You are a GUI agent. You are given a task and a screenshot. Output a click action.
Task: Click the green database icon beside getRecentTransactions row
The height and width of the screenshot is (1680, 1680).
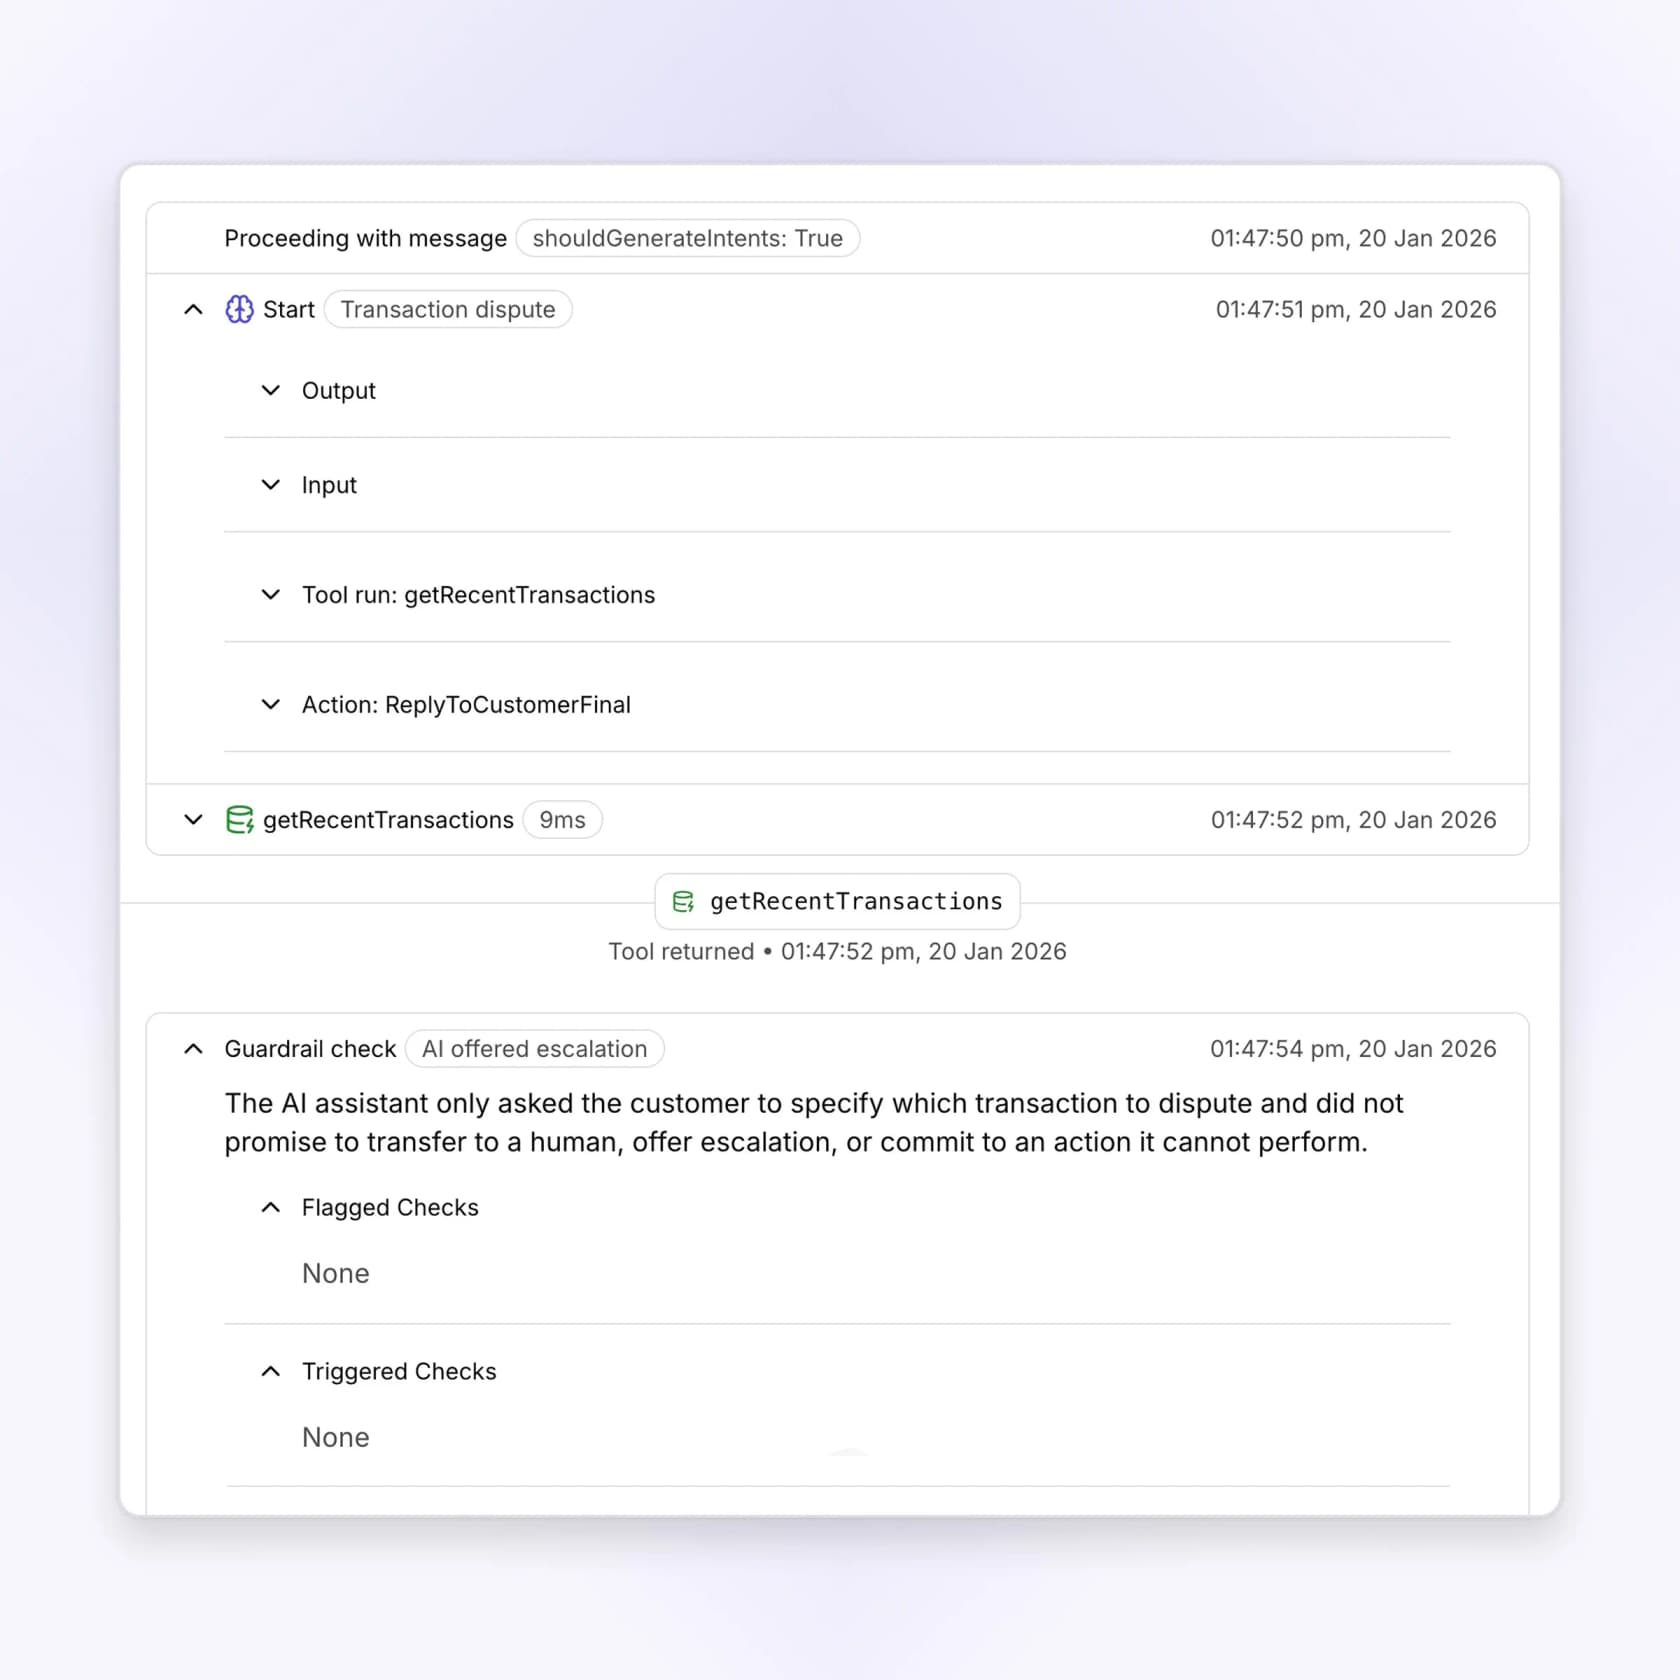click(x=239, y=820)
